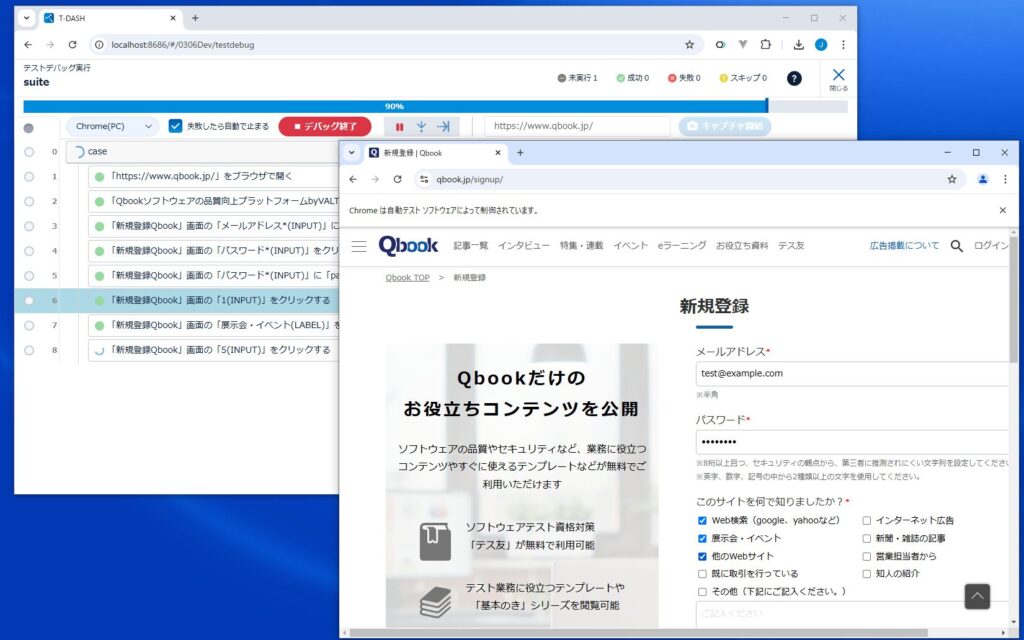Click the Qbook page horizontal scrollbar
Image resolution: width=1024 pixels, height=640 pixels.
(x=638, y=633)
